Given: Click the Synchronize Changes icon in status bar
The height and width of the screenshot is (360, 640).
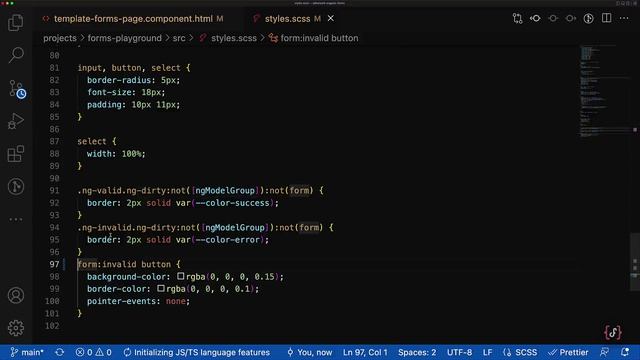Looking at the screenshot, I should [x=60, y=352].
